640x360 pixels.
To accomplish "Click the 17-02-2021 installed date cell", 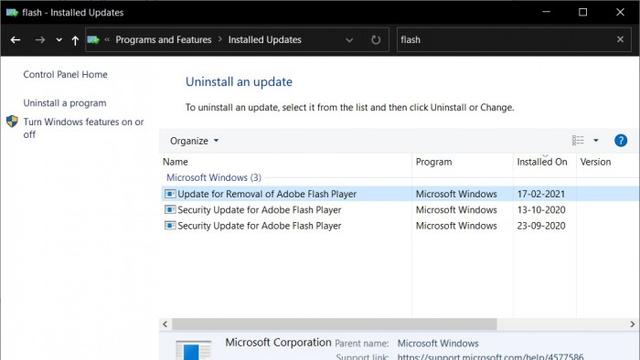I will coord(541,194).
